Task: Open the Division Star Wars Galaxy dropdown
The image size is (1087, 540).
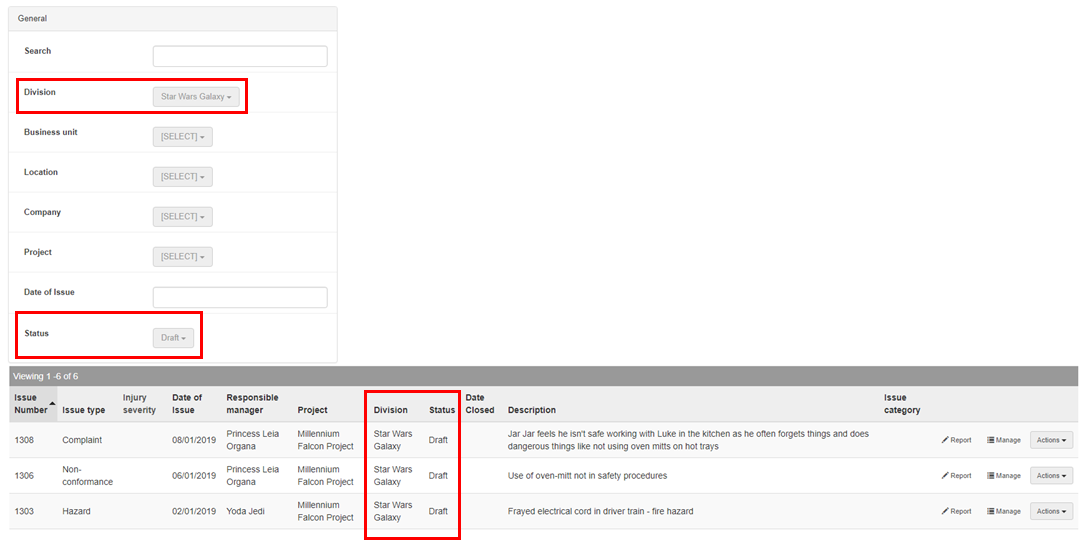Action: click(196, 97)
